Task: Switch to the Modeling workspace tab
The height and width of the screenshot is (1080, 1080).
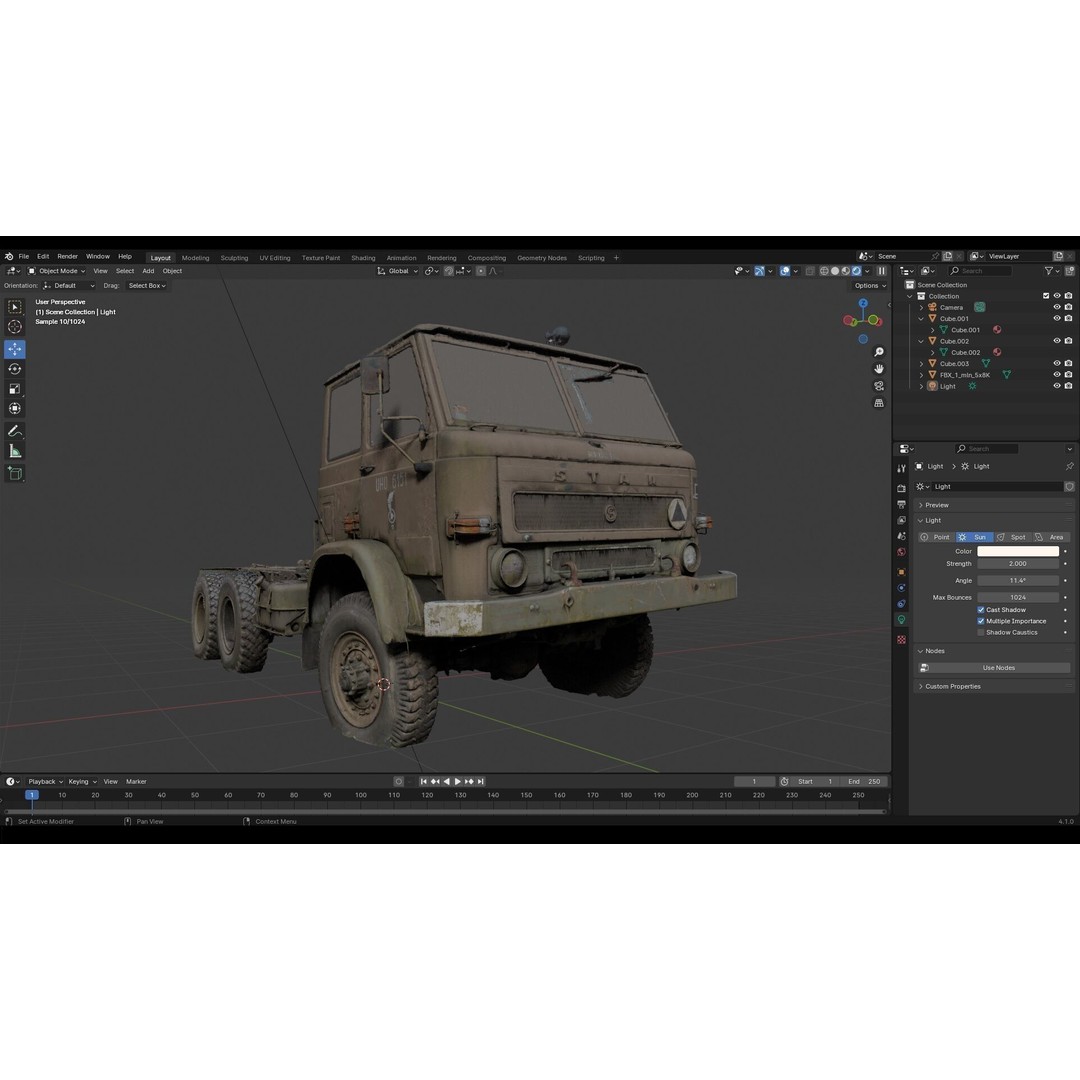Action: click(196, 258)
